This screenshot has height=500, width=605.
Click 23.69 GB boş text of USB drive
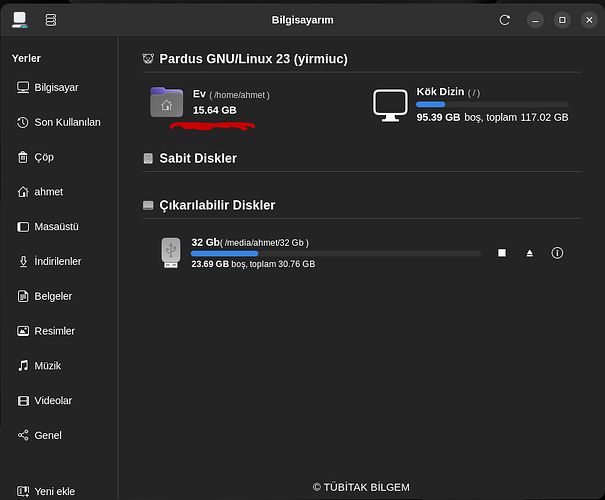click(218, 264)
